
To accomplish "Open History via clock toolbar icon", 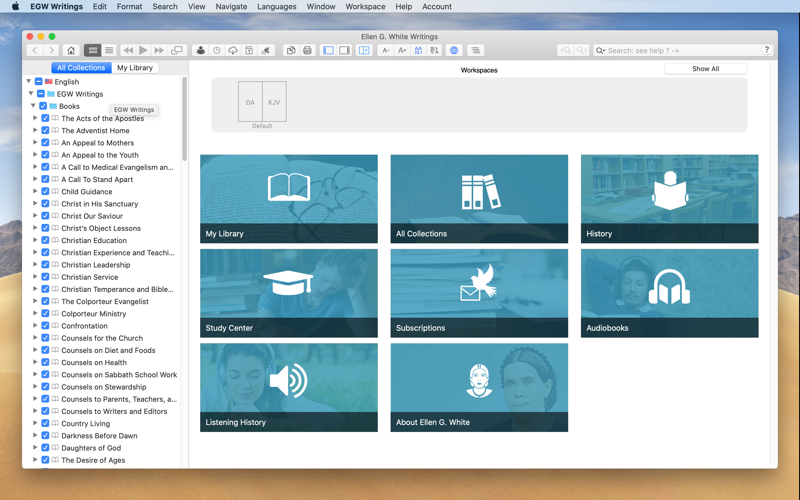I will point(217,50).
